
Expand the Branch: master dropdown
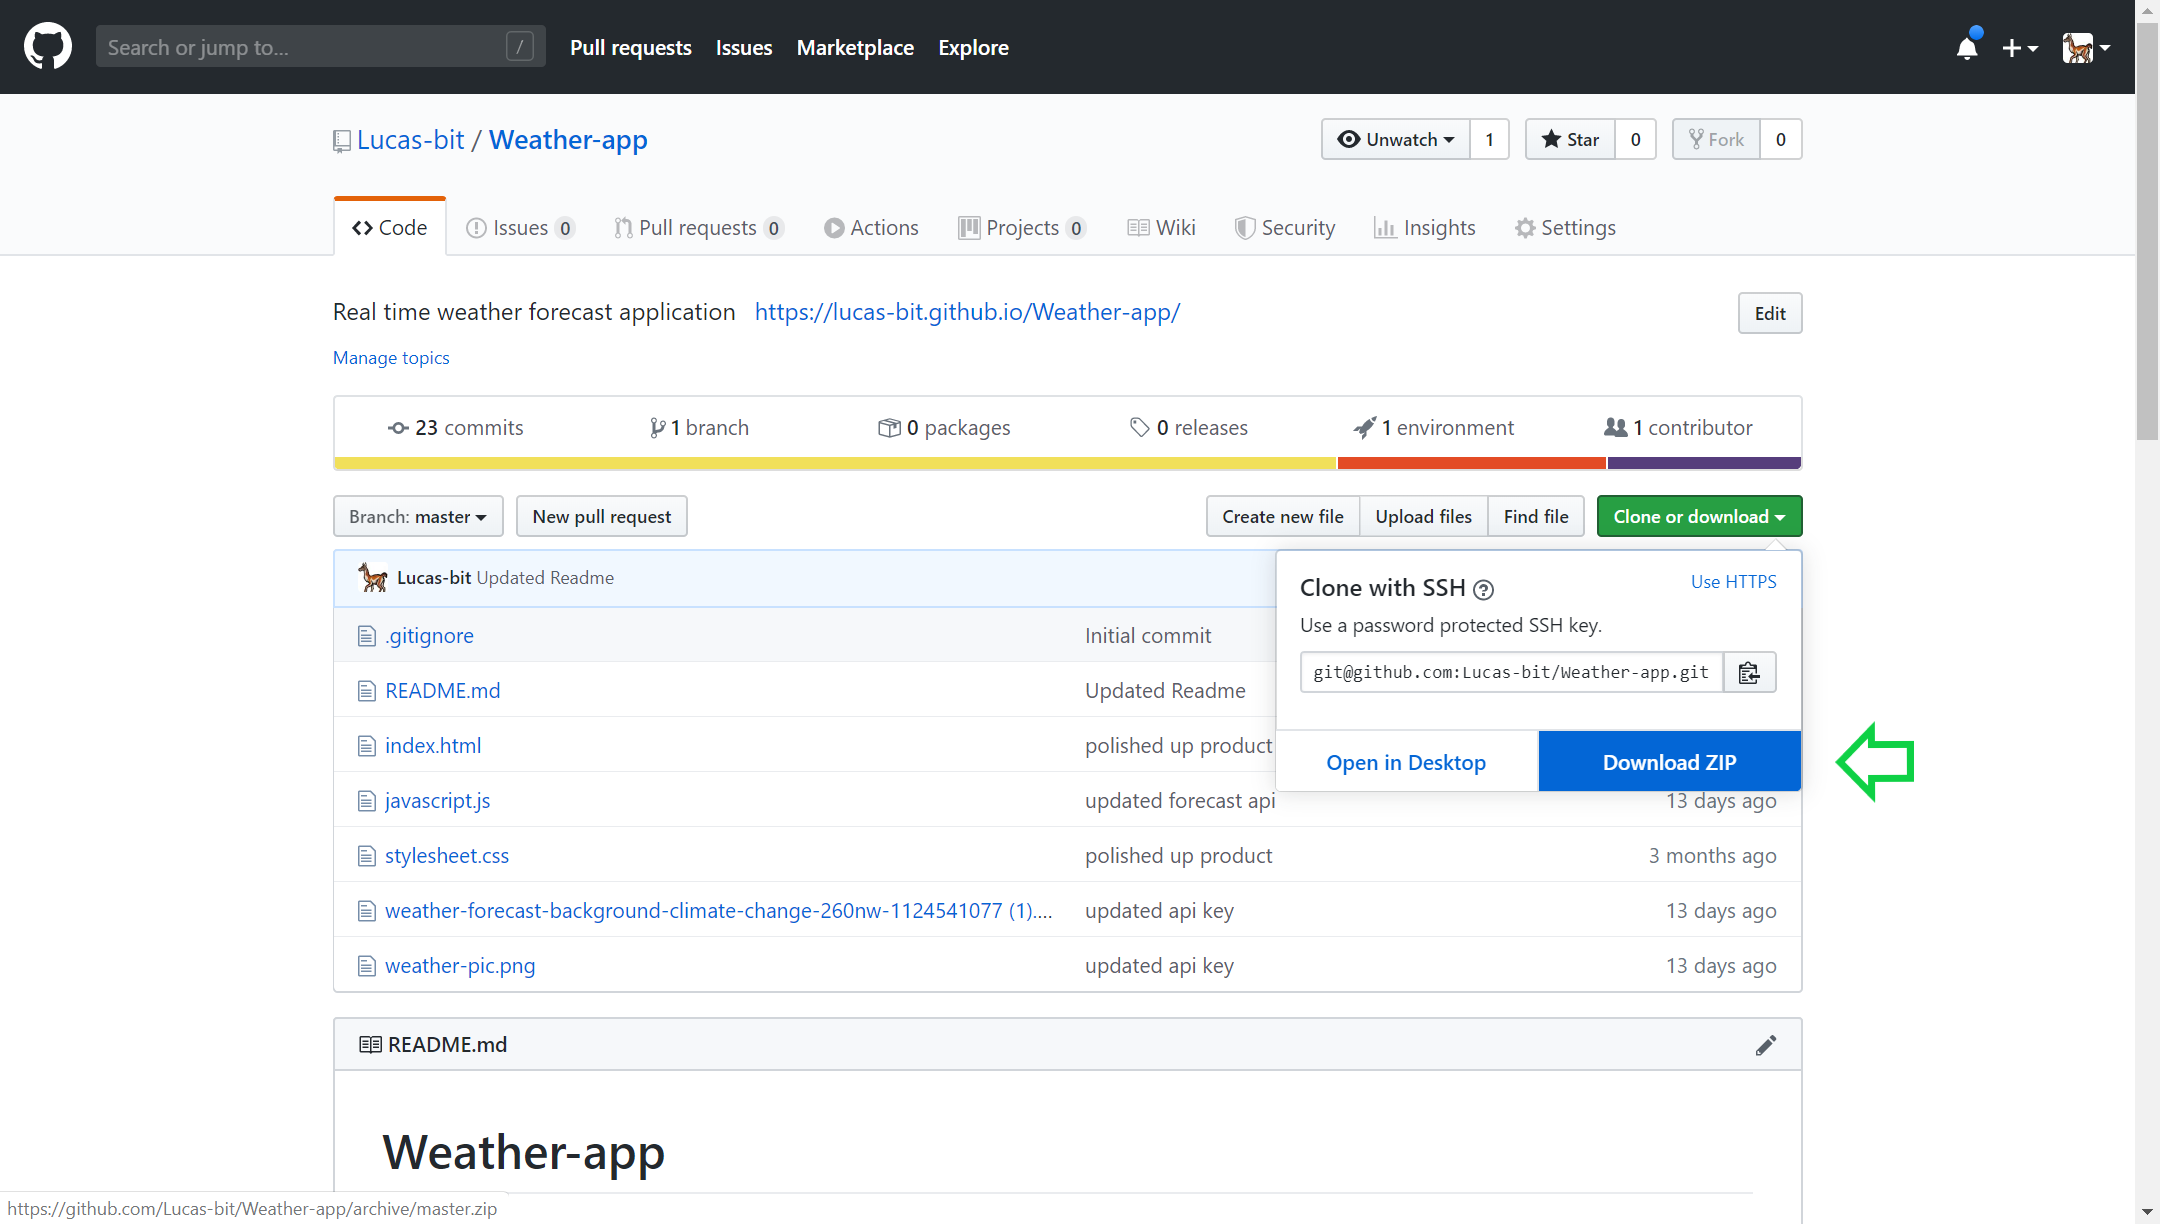[x=418, y=516]
